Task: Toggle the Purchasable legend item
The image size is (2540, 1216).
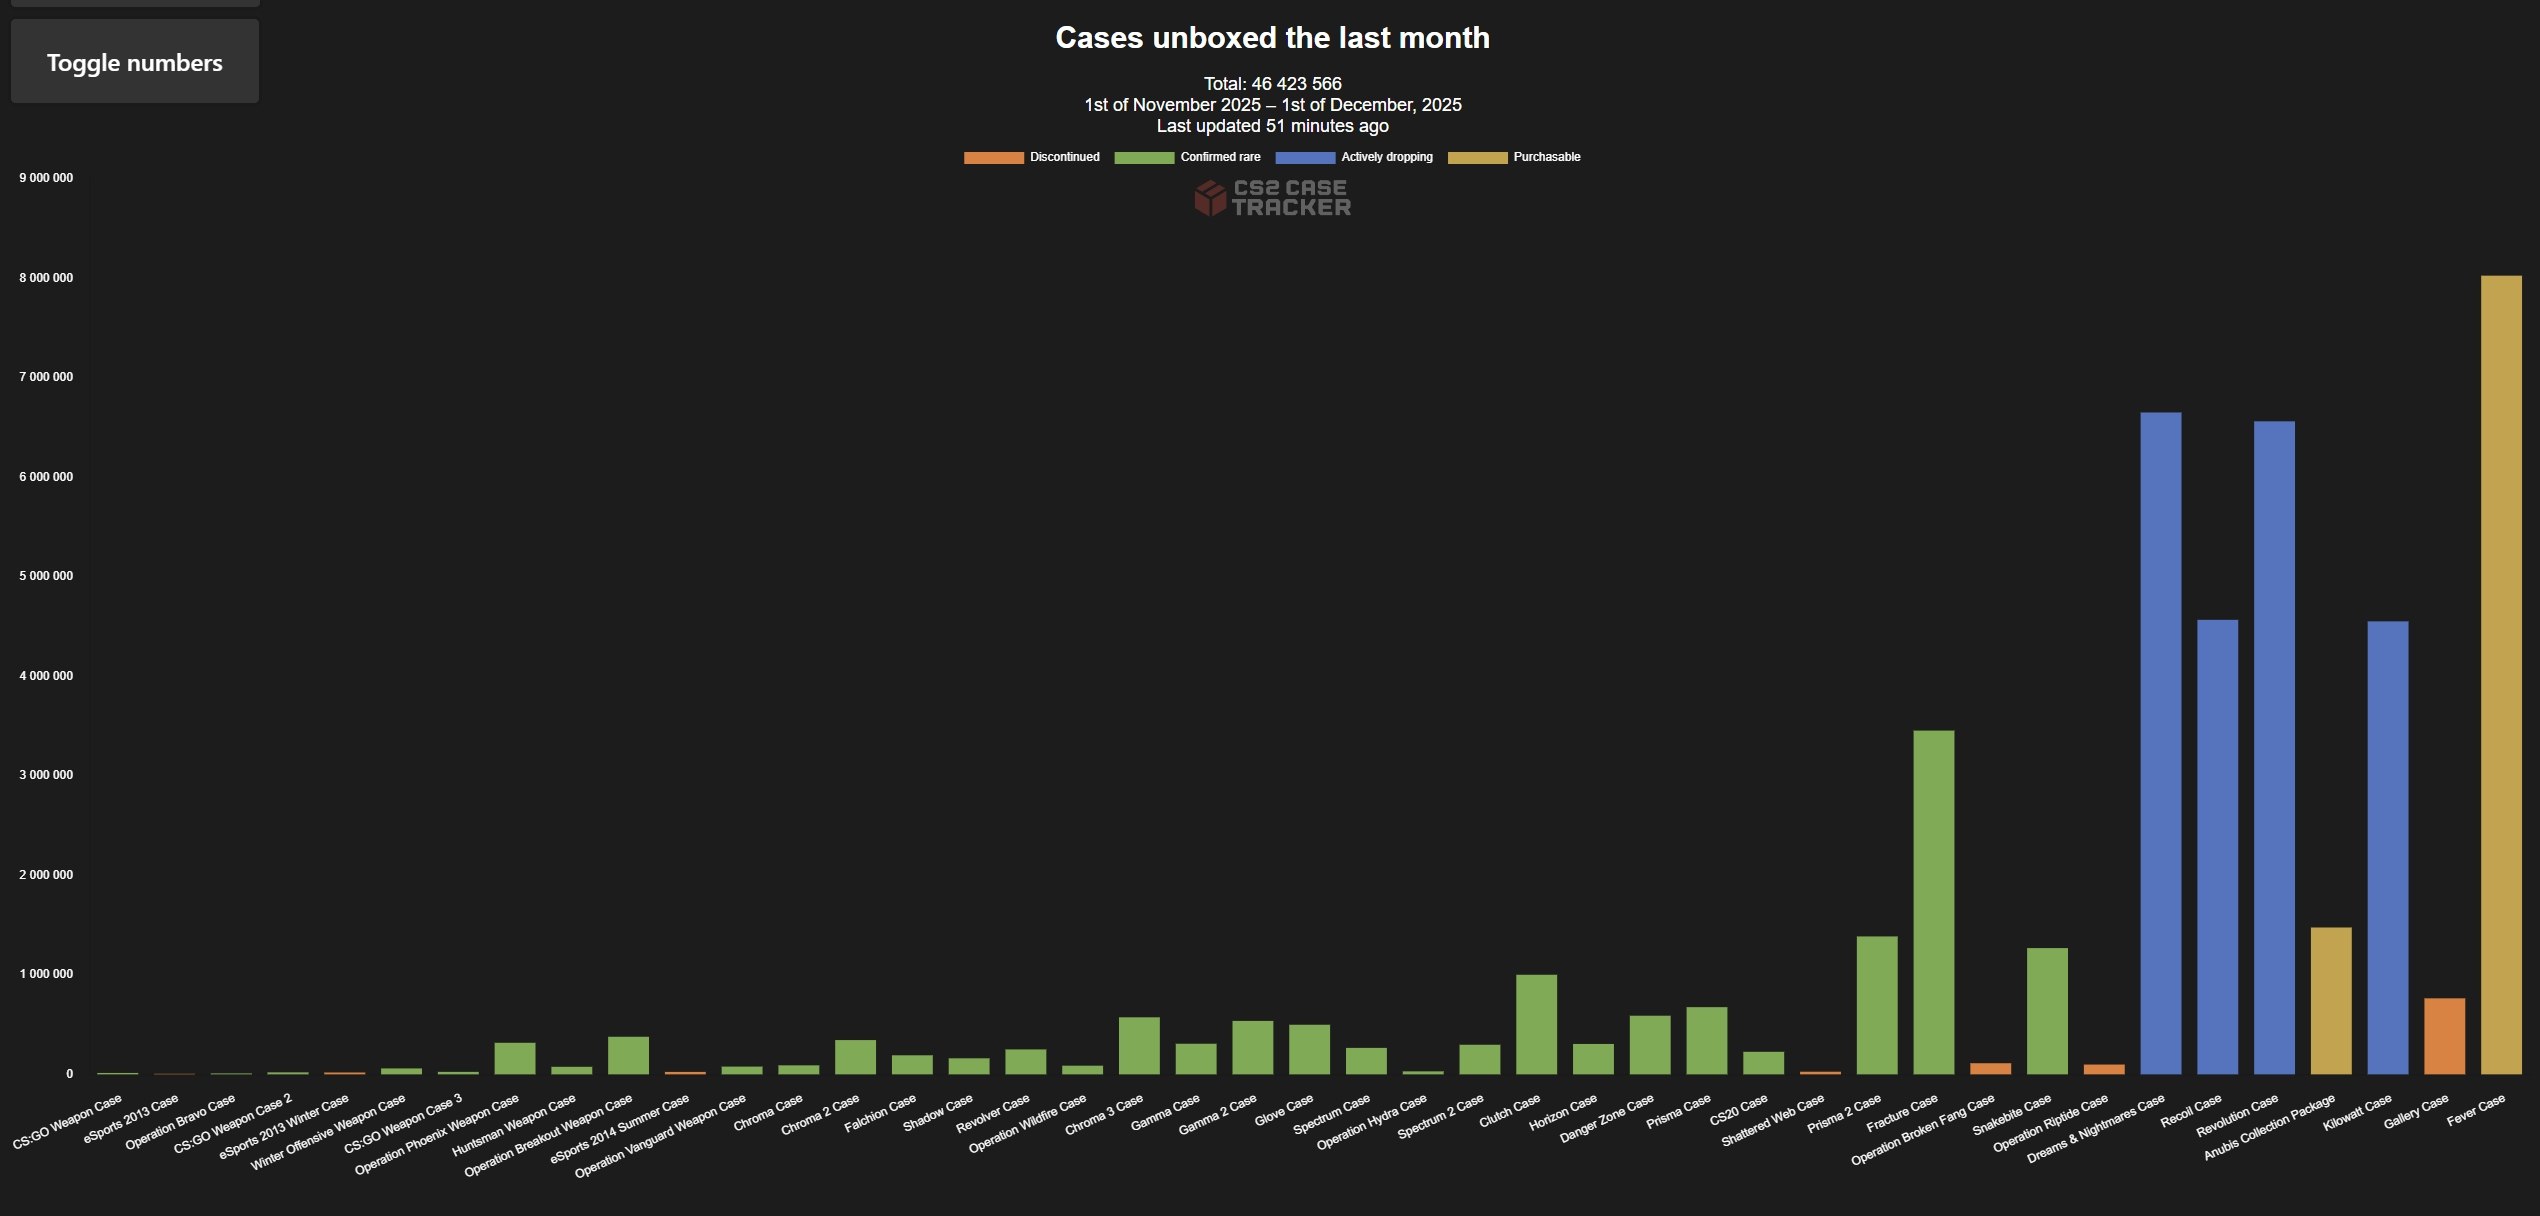Action: tap(1477, 157)
